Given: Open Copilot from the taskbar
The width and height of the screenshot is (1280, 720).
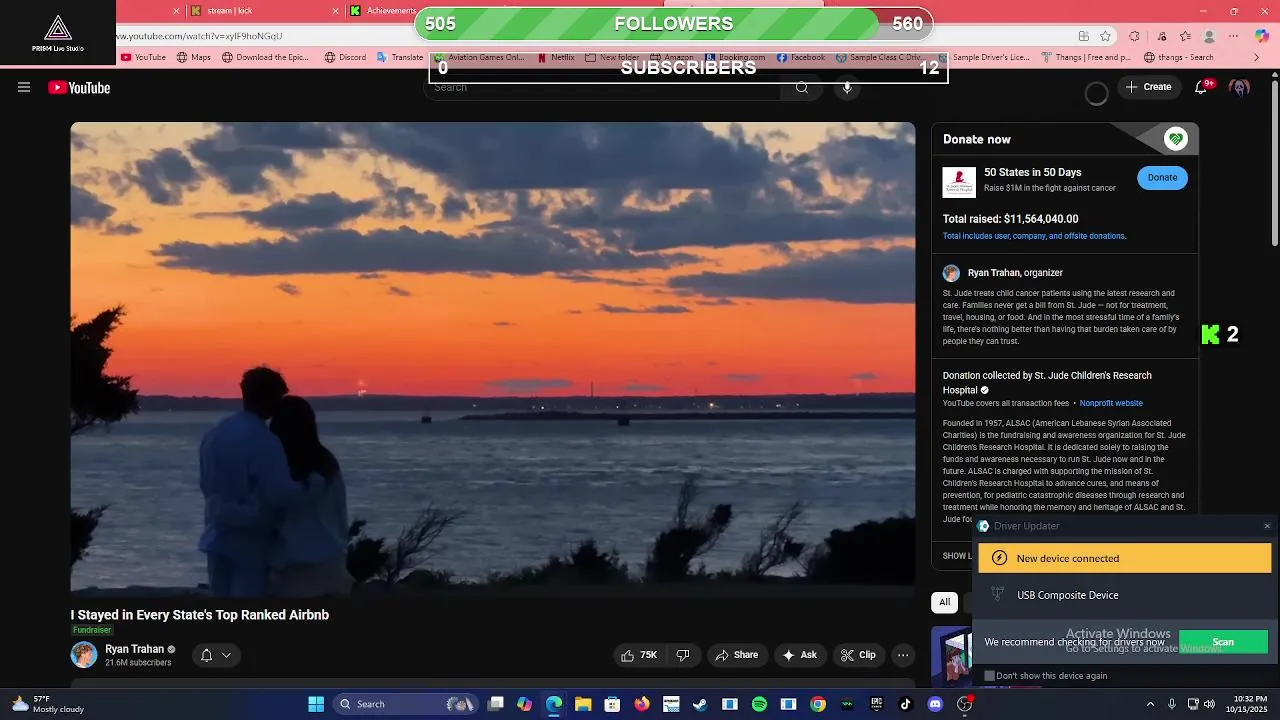Looking at the screenshot, I should (x=525, y=704).
